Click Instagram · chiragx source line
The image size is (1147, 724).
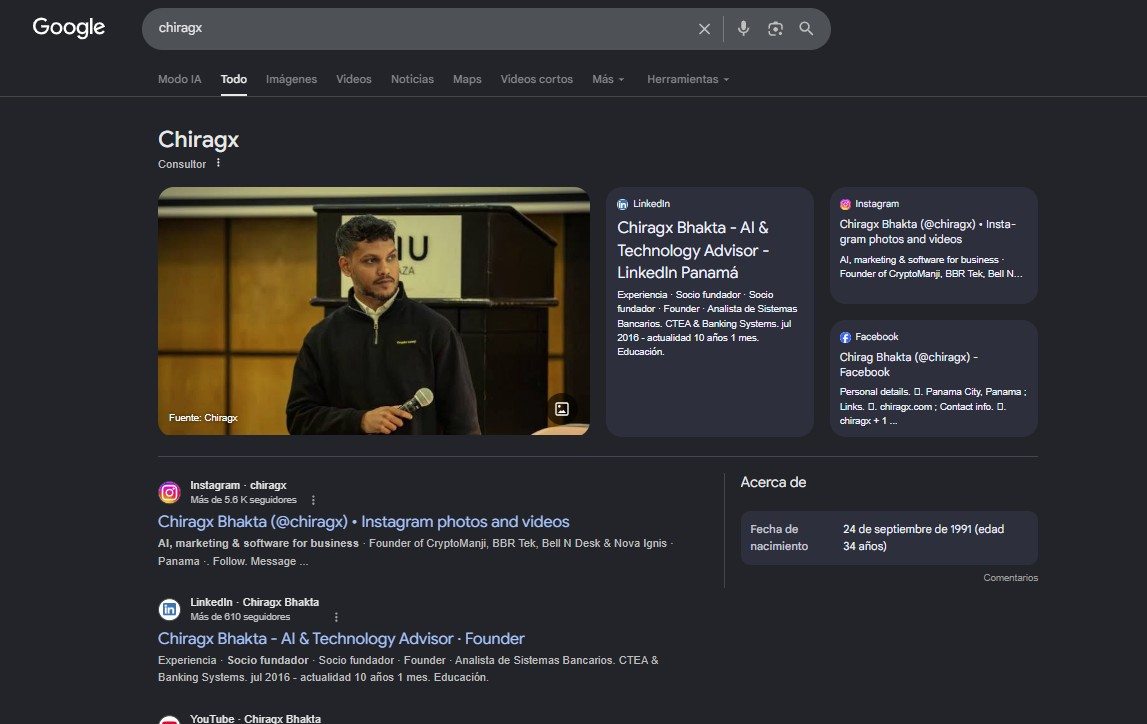click(x=238, y=485)
